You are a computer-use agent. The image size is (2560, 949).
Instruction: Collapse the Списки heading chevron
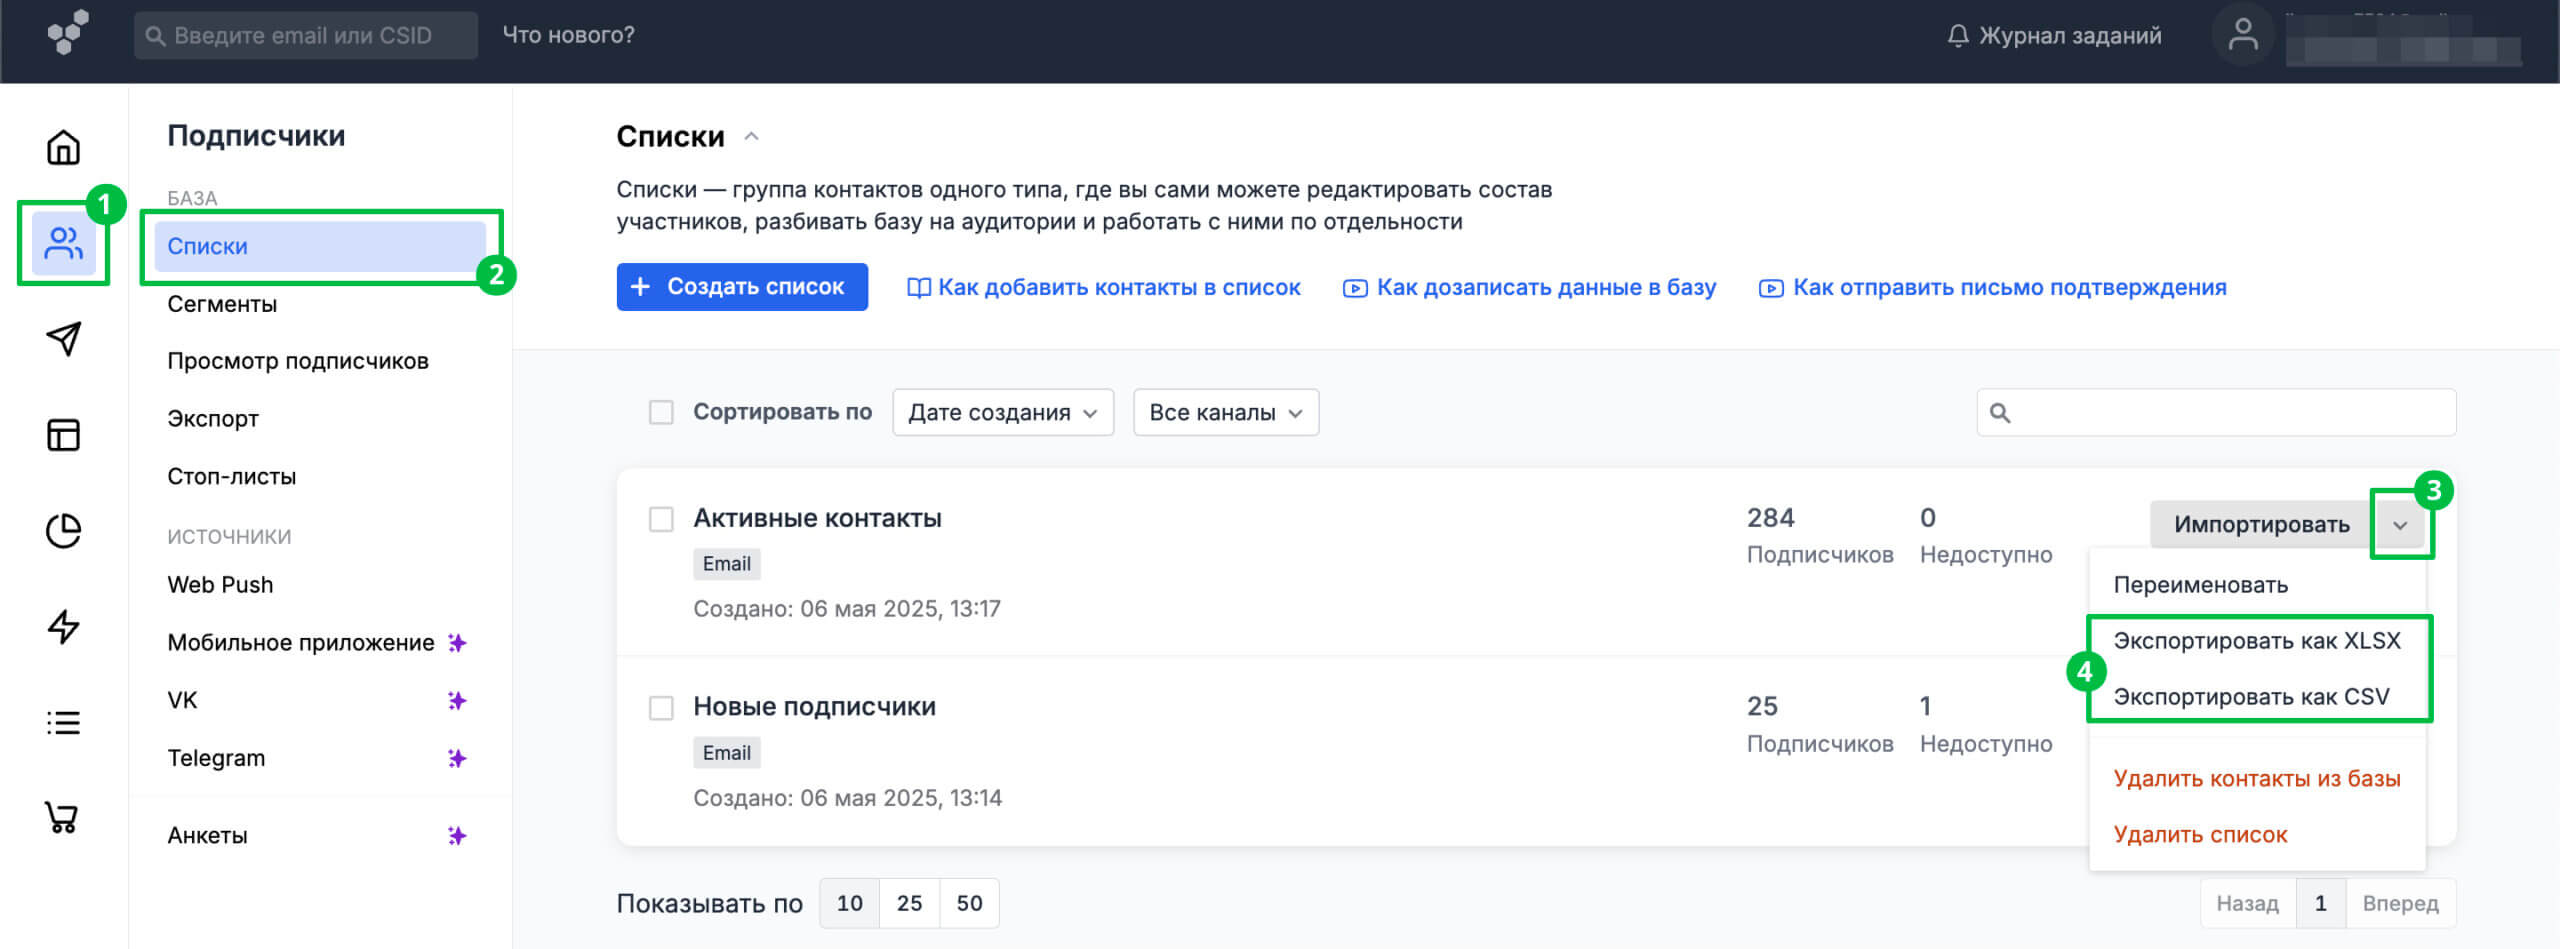point(752,136)
